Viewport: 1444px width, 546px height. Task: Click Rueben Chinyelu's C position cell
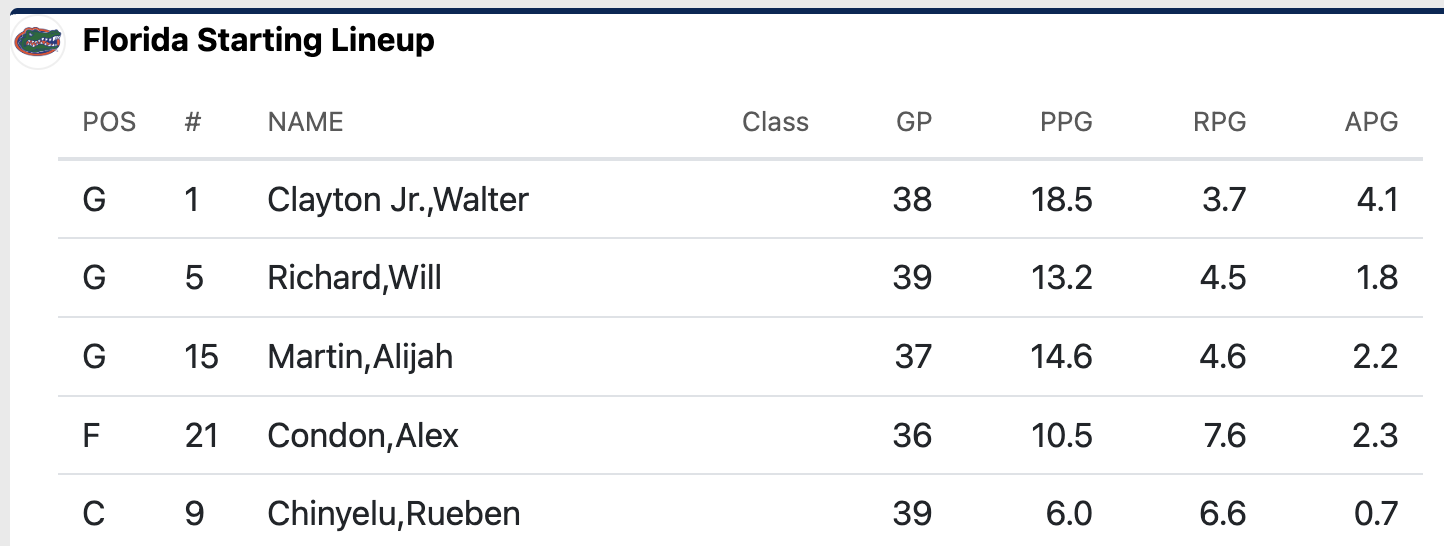click(x=93, y=514)
